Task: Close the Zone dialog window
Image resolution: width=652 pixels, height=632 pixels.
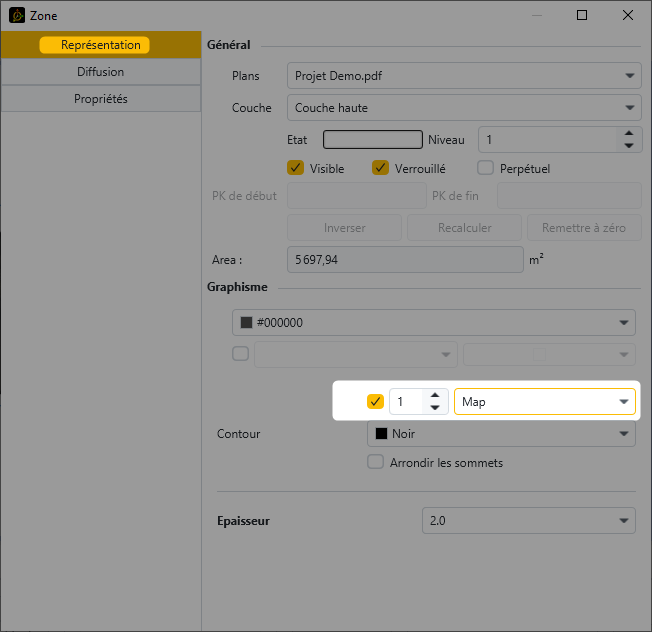Action: pyautogui.click(x=627, y=16)
